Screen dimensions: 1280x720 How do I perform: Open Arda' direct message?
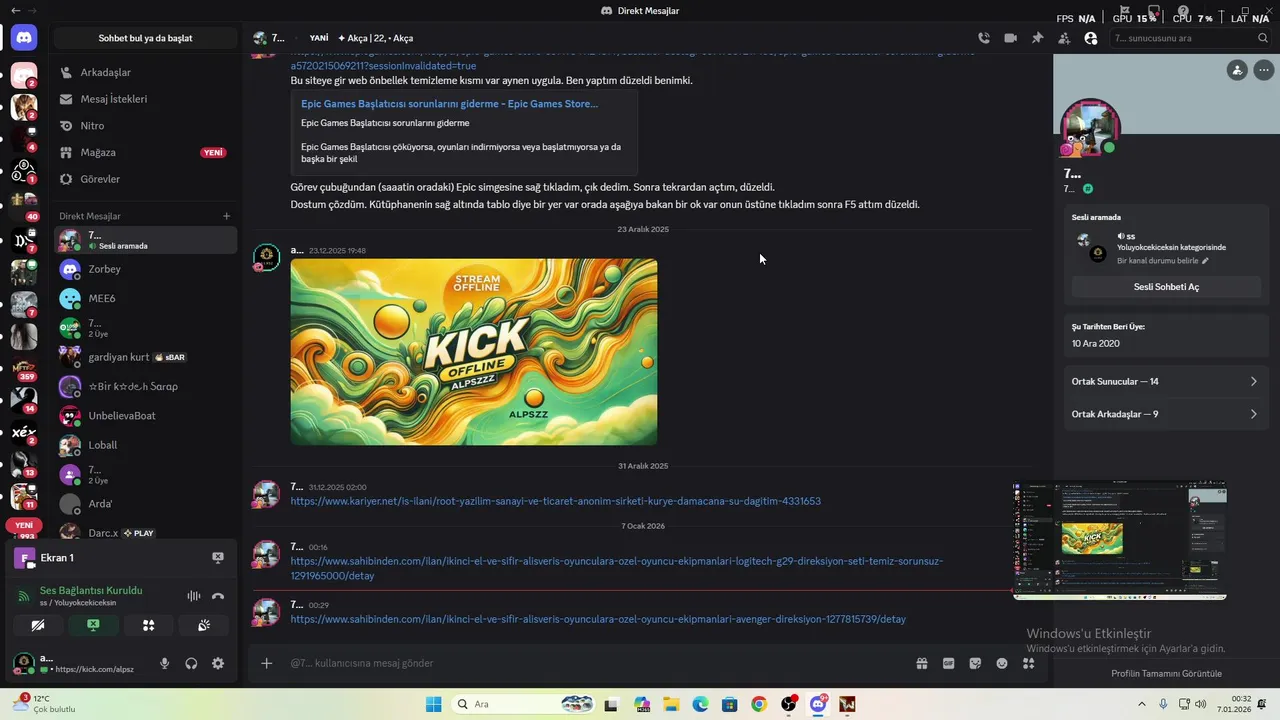click(145, 503)
